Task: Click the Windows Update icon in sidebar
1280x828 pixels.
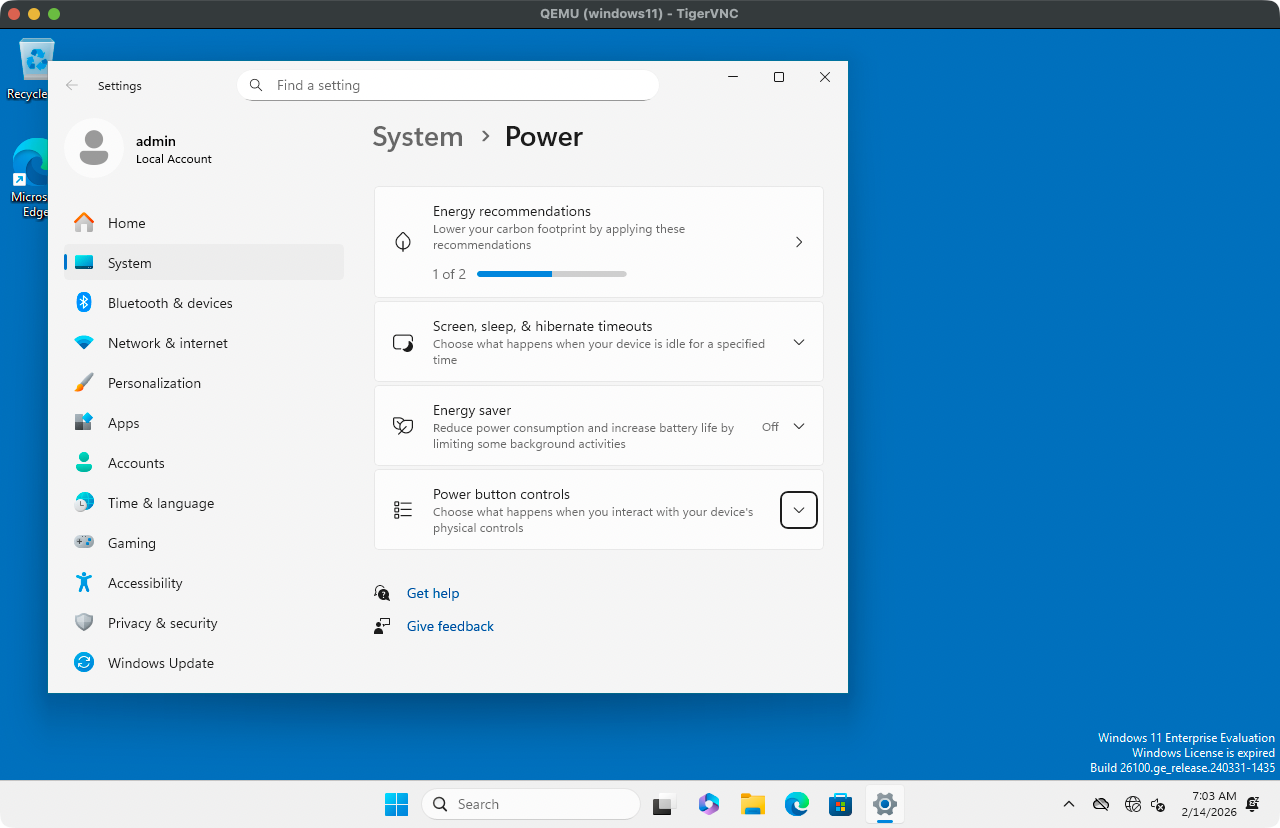Action: click(x=84, y=663)
